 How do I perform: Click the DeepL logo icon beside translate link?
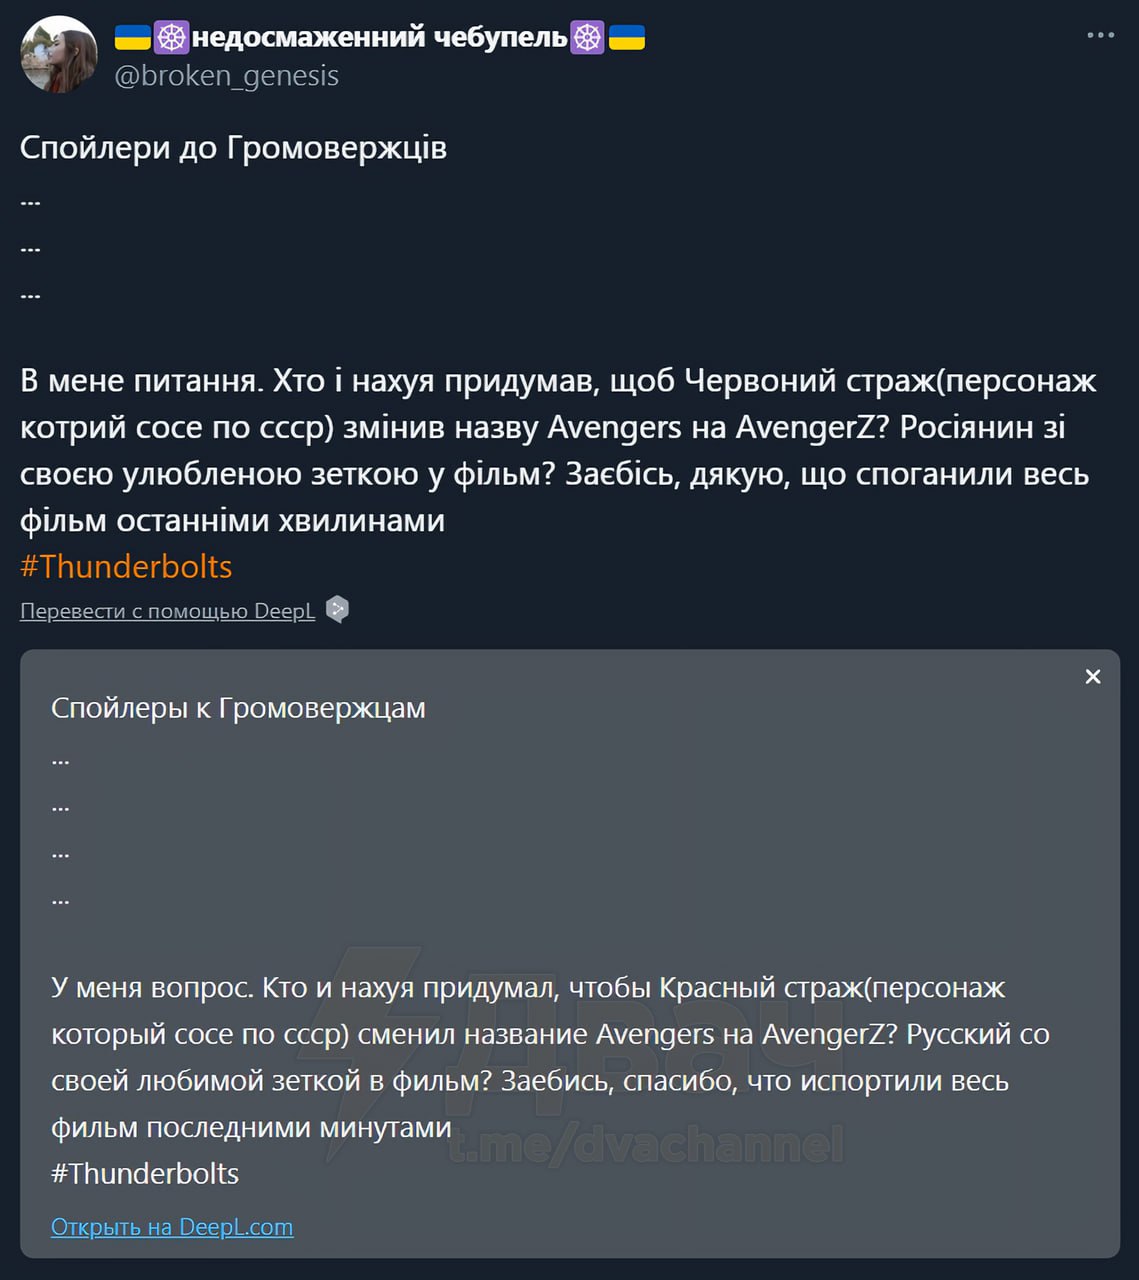pos(338,610)
